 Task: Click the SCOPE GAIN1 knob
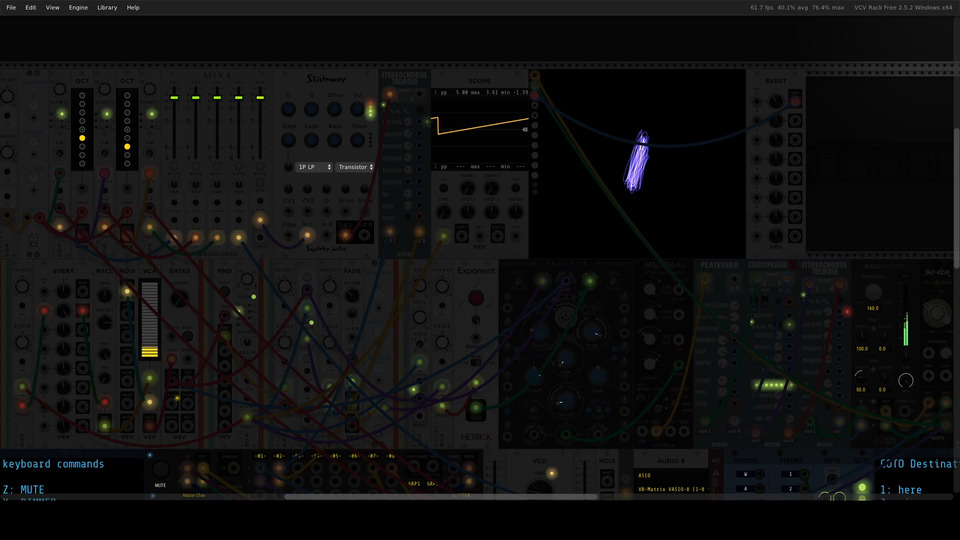(x=467, y=189)
